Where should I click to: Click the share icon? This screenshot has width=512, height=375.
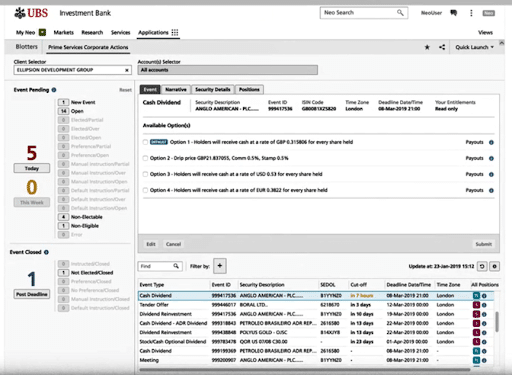[x=442, y=47]
